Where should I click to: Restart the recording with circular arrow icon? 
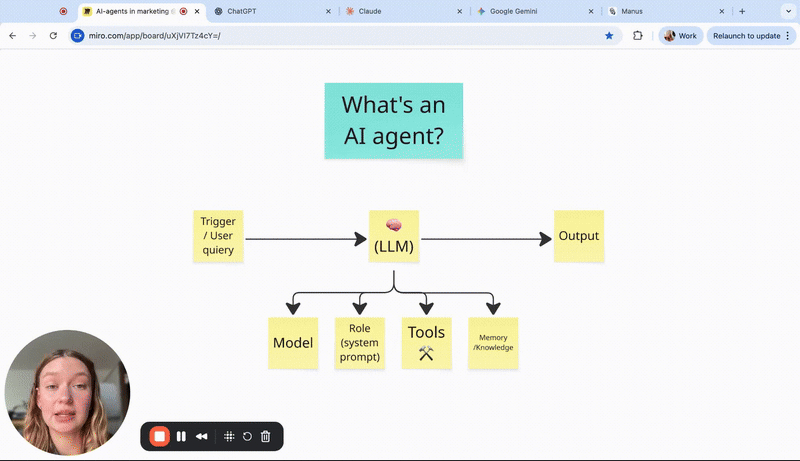(247, 436)
